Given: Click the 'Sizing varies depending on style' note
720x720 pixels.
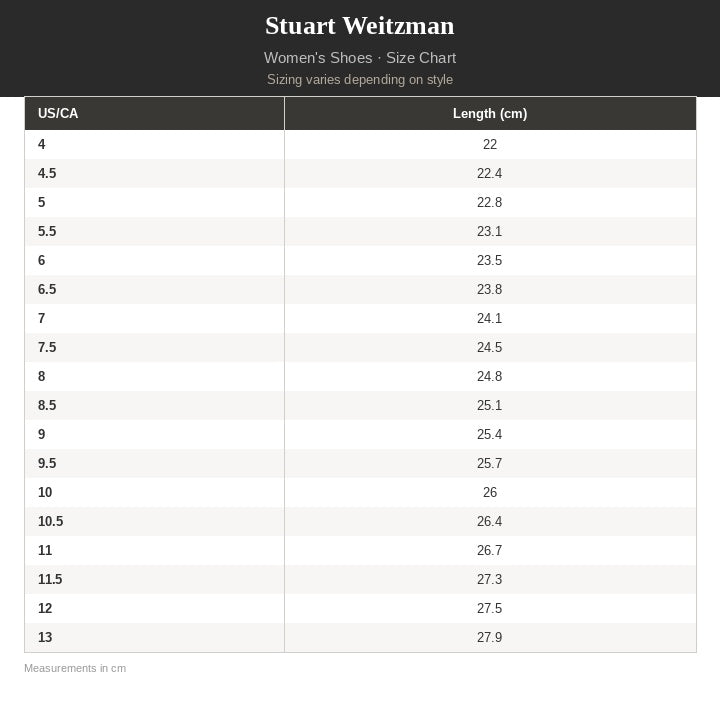Looking at the screenshot, I should 360,80.
